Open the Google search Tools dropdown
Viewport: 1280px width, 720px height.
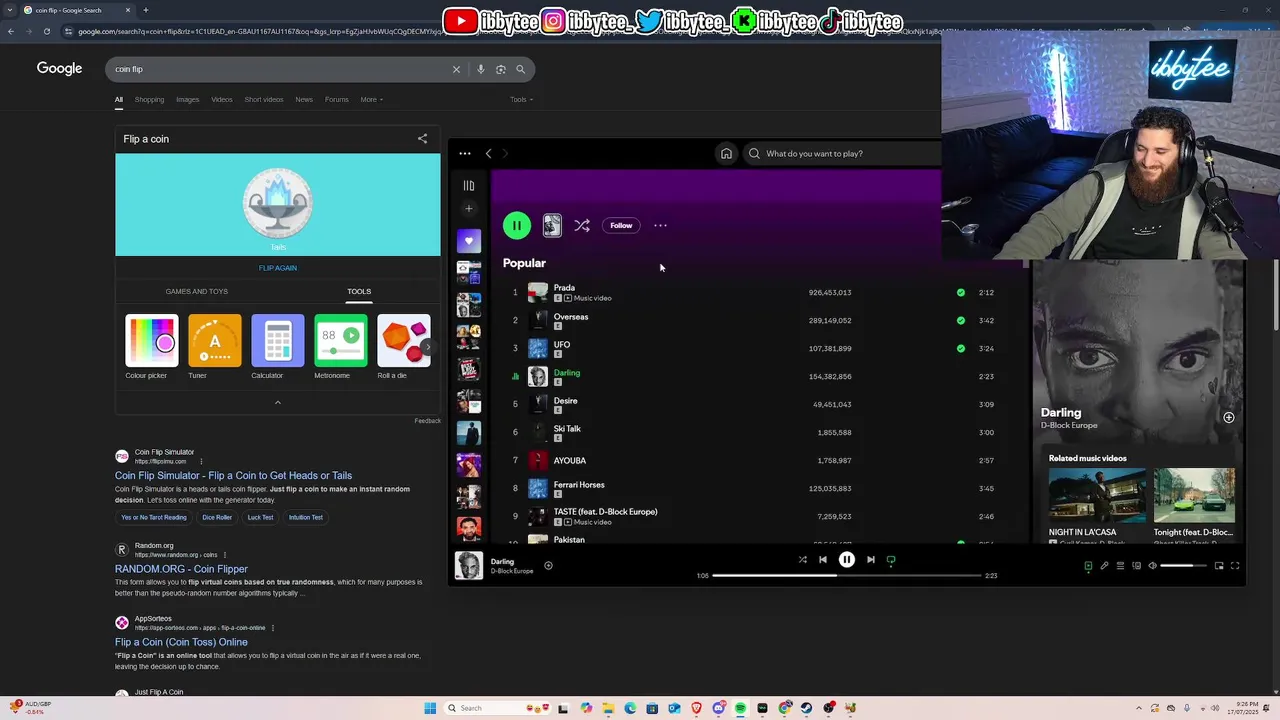(x=521, y=99)
